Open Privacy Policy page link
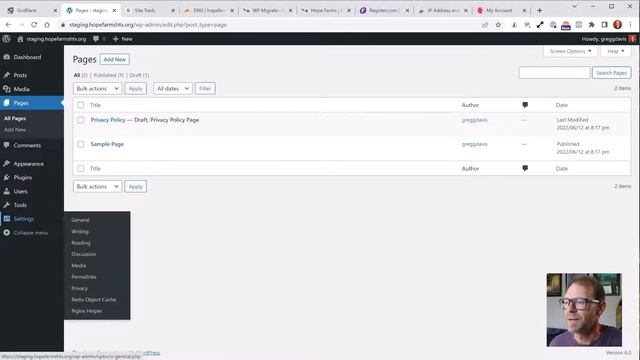This screenshot has width=640, height=360. coord(108,120)
